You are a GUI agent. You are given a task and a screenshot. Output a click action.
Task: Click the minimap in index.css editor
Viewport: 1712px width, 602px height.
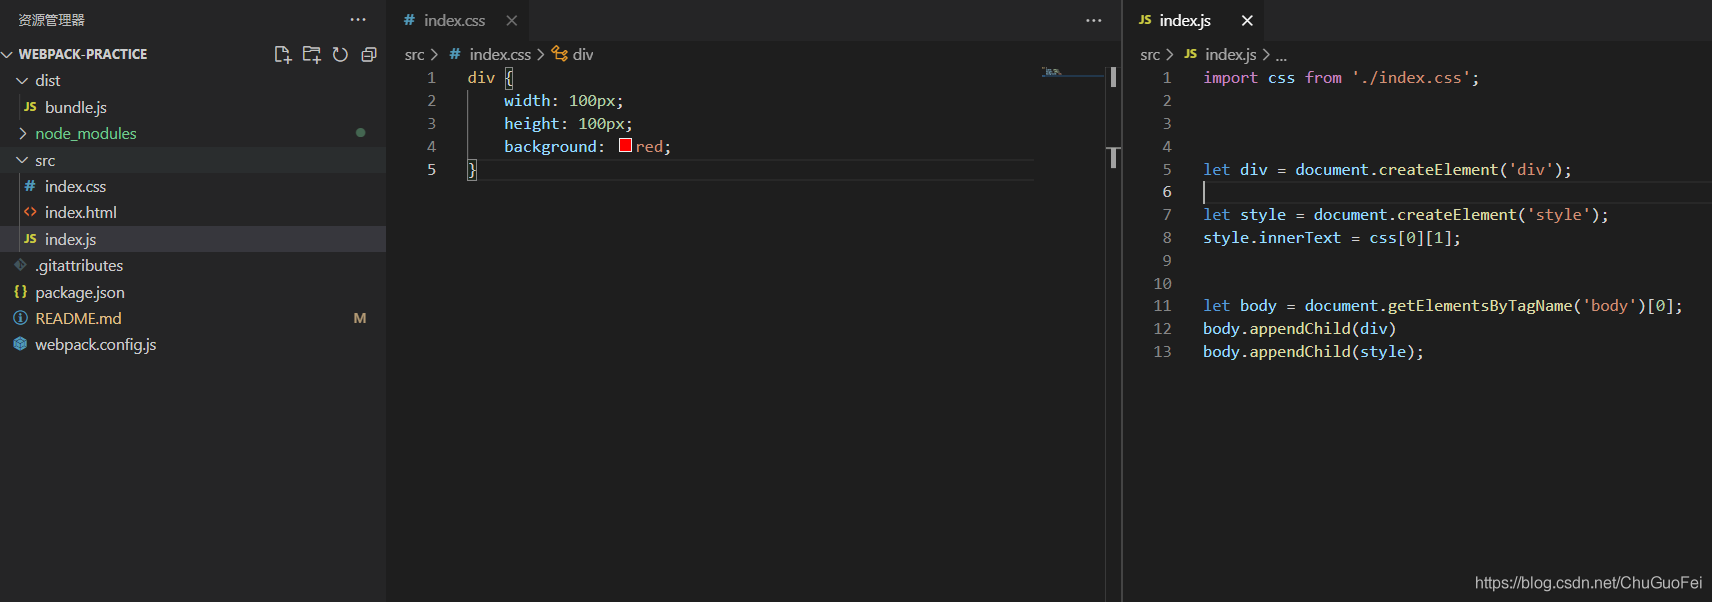(x=1070, y=73)
